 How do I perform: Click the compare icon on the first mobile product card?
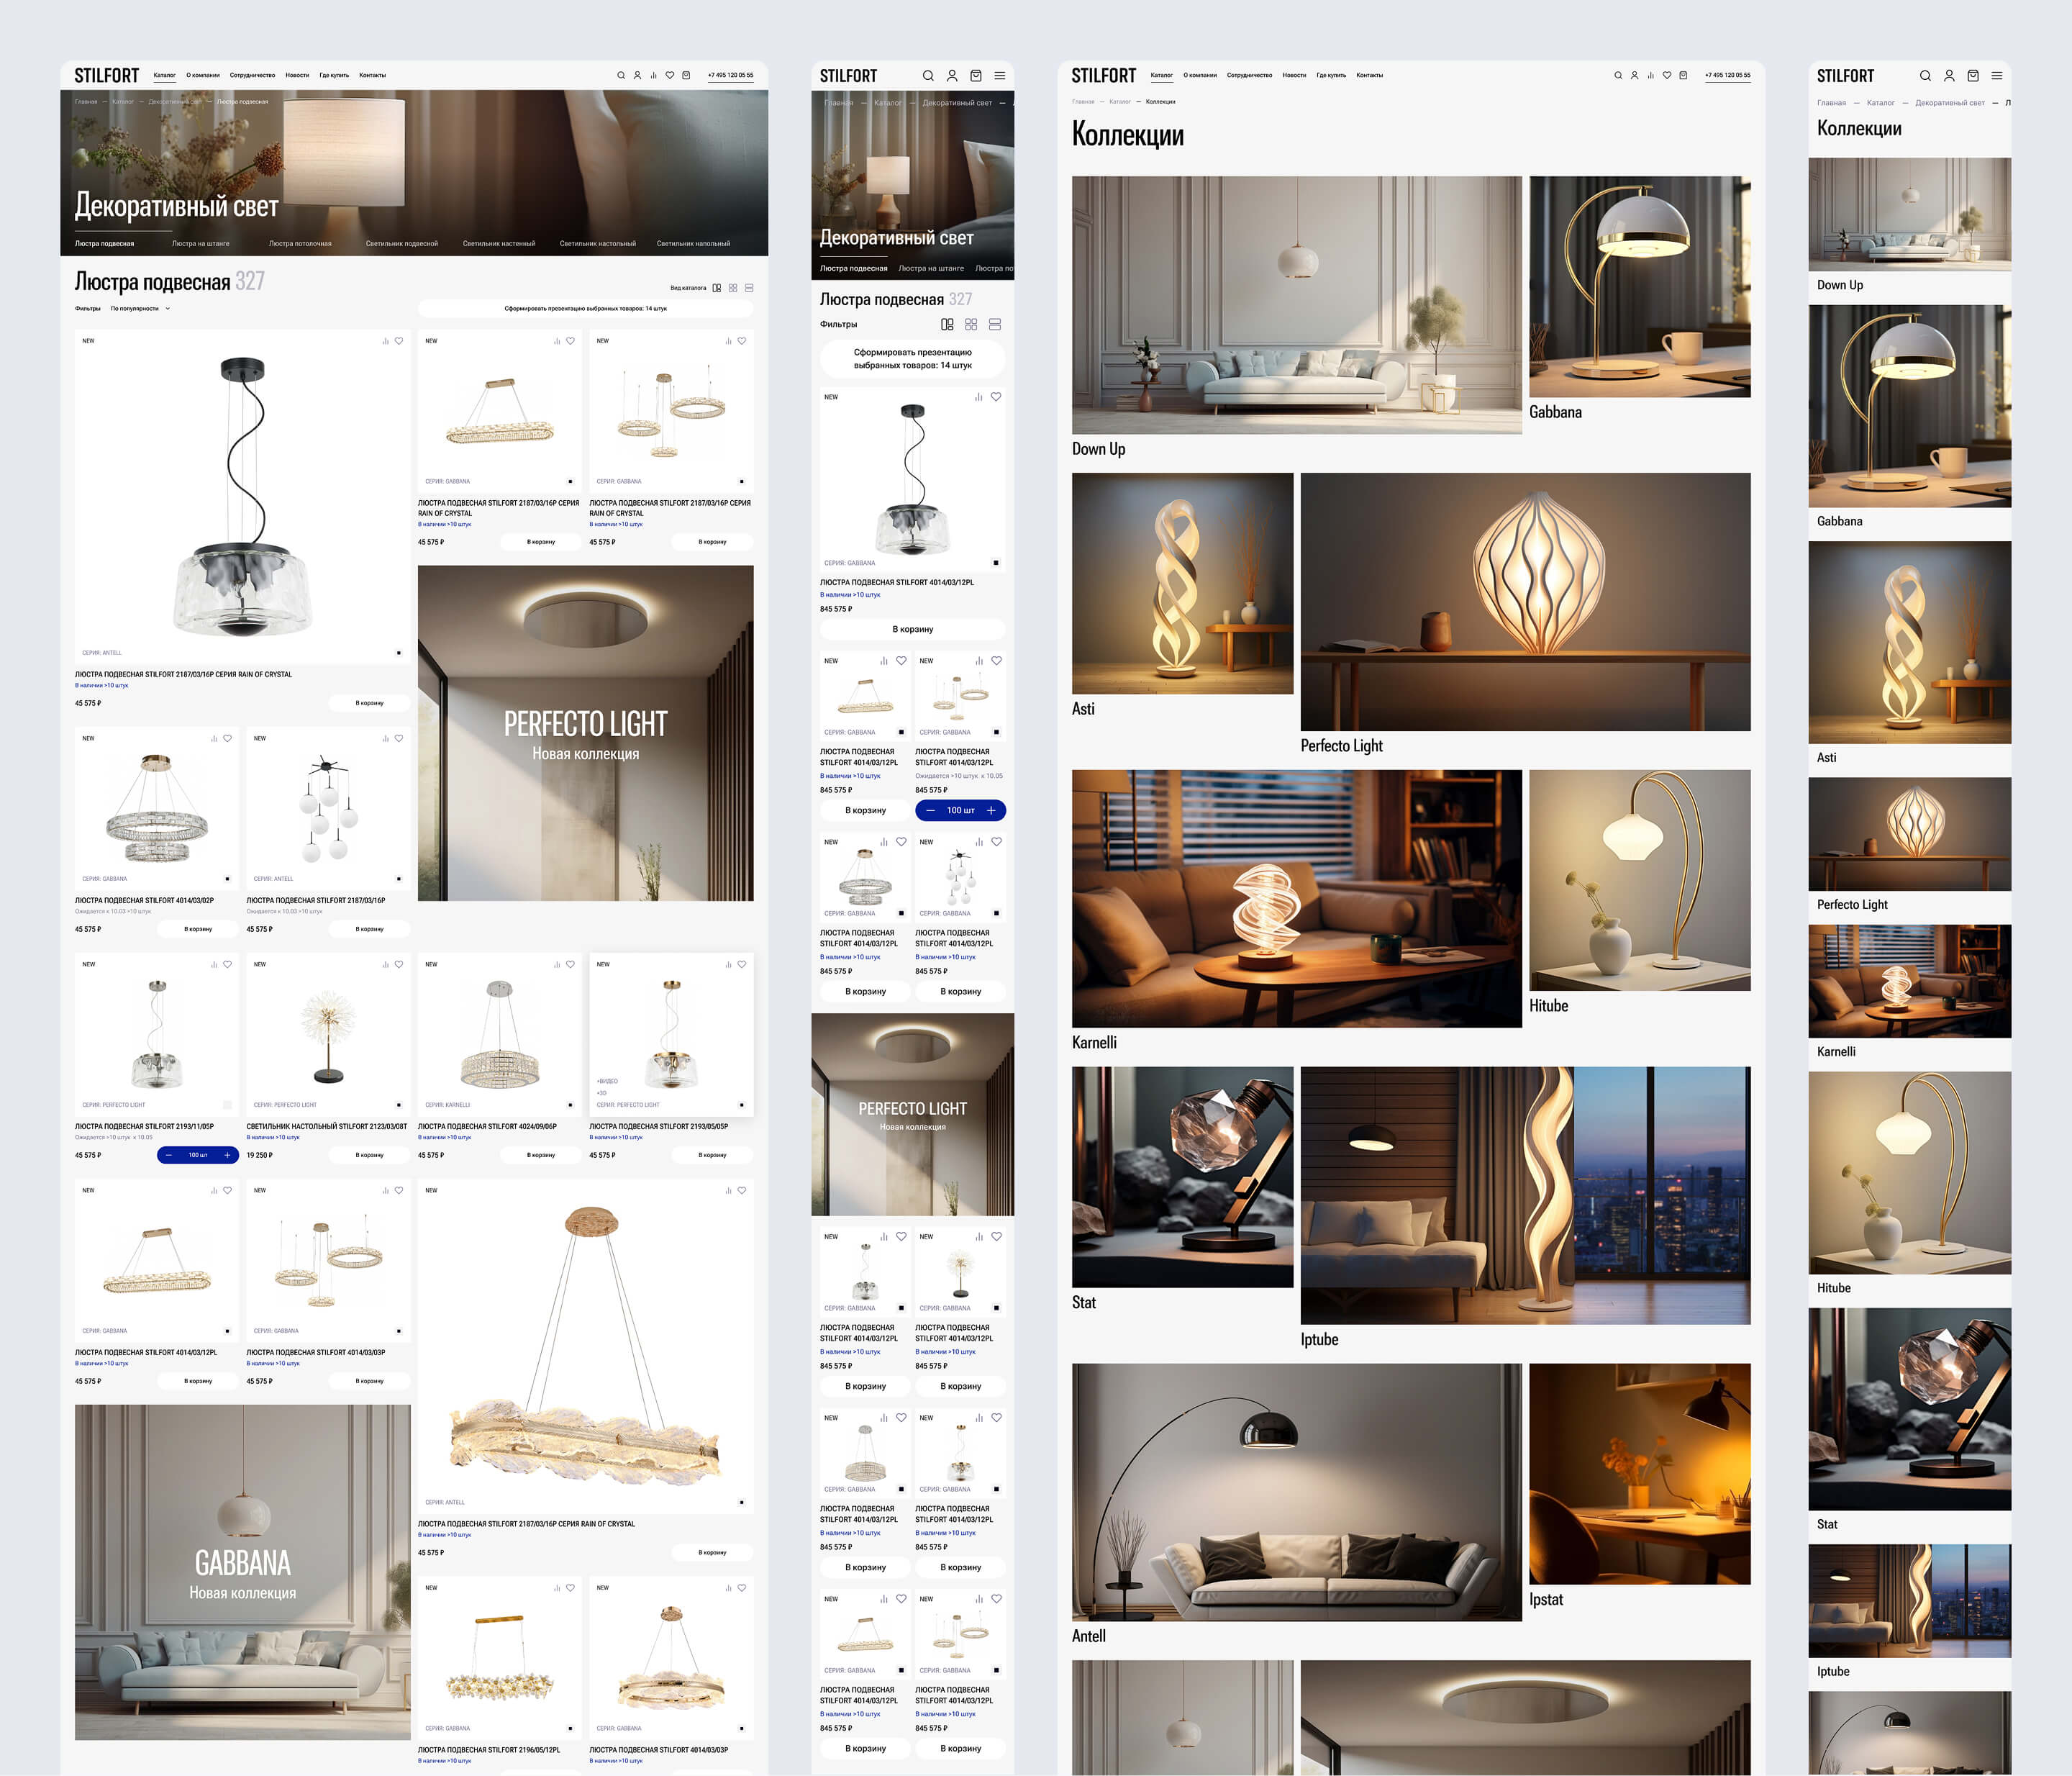979,397
